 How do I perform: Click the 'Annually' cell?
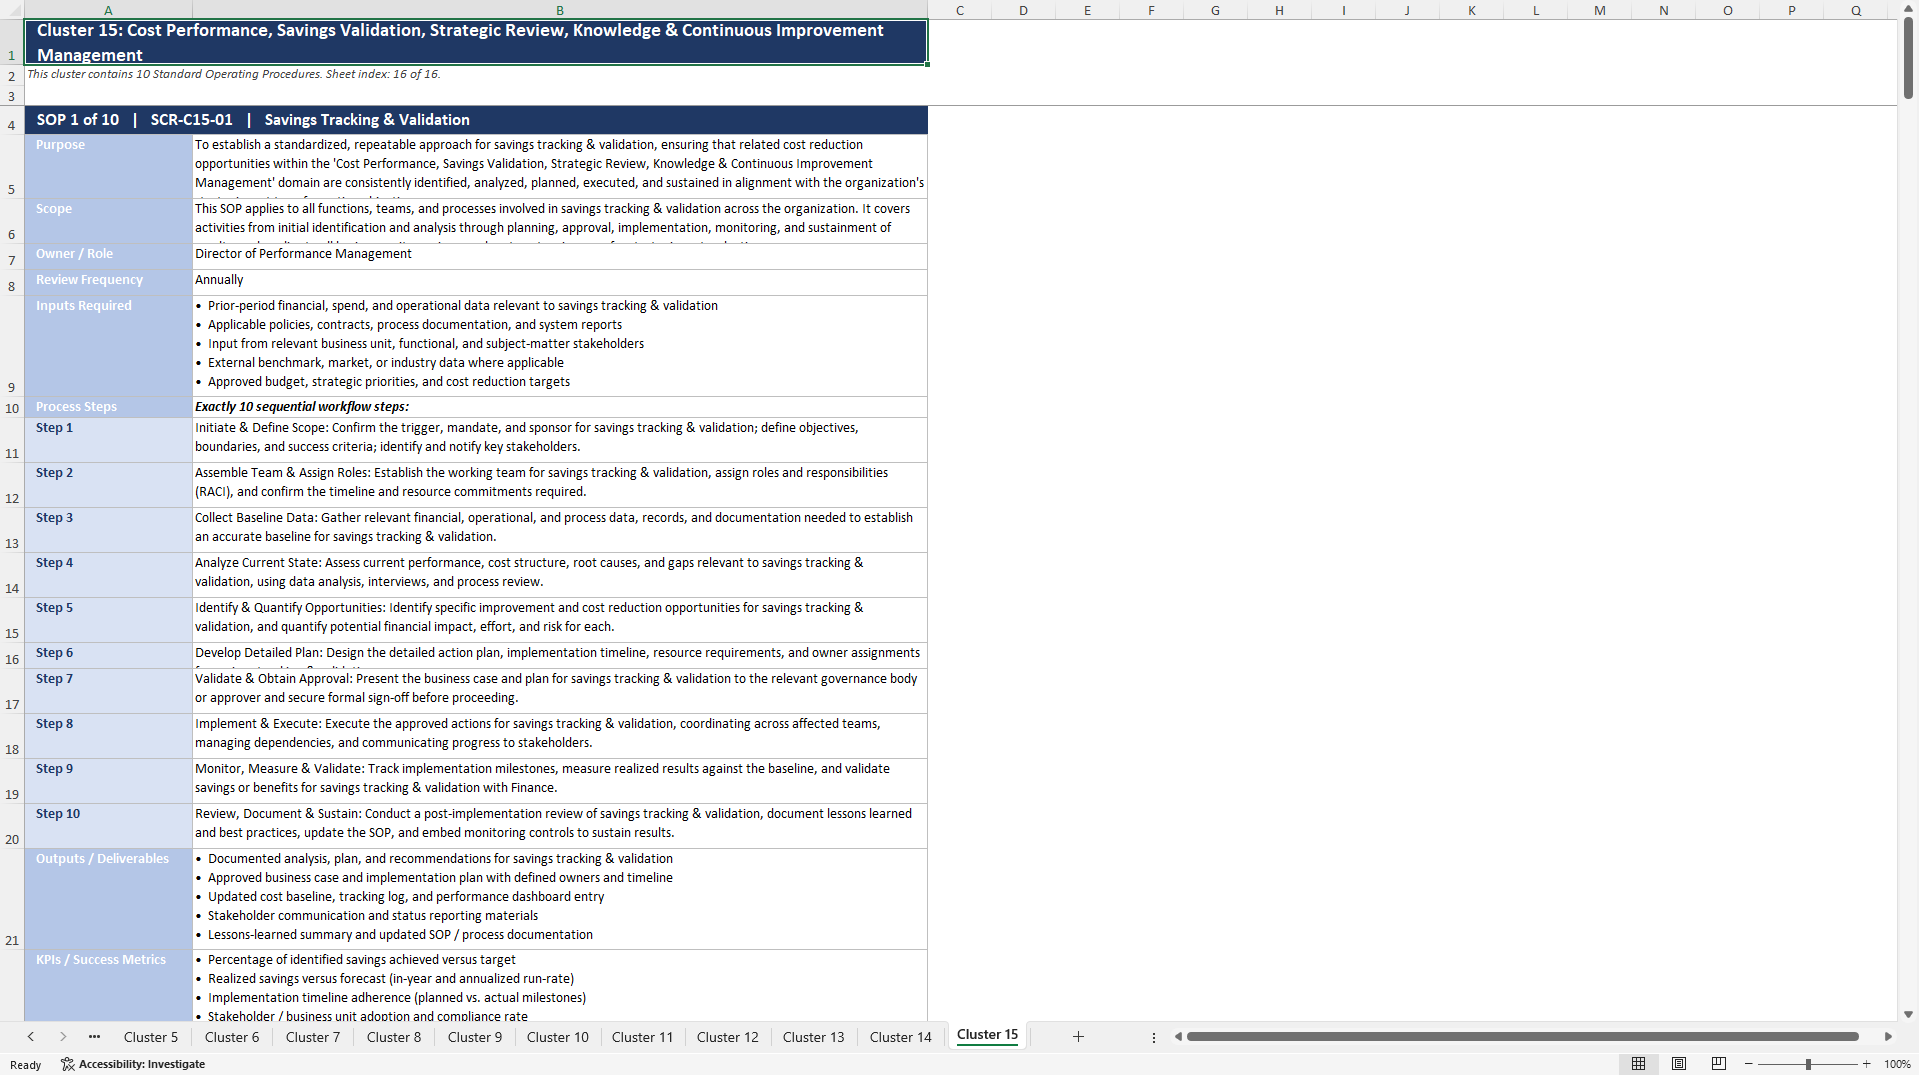(560, 282)
